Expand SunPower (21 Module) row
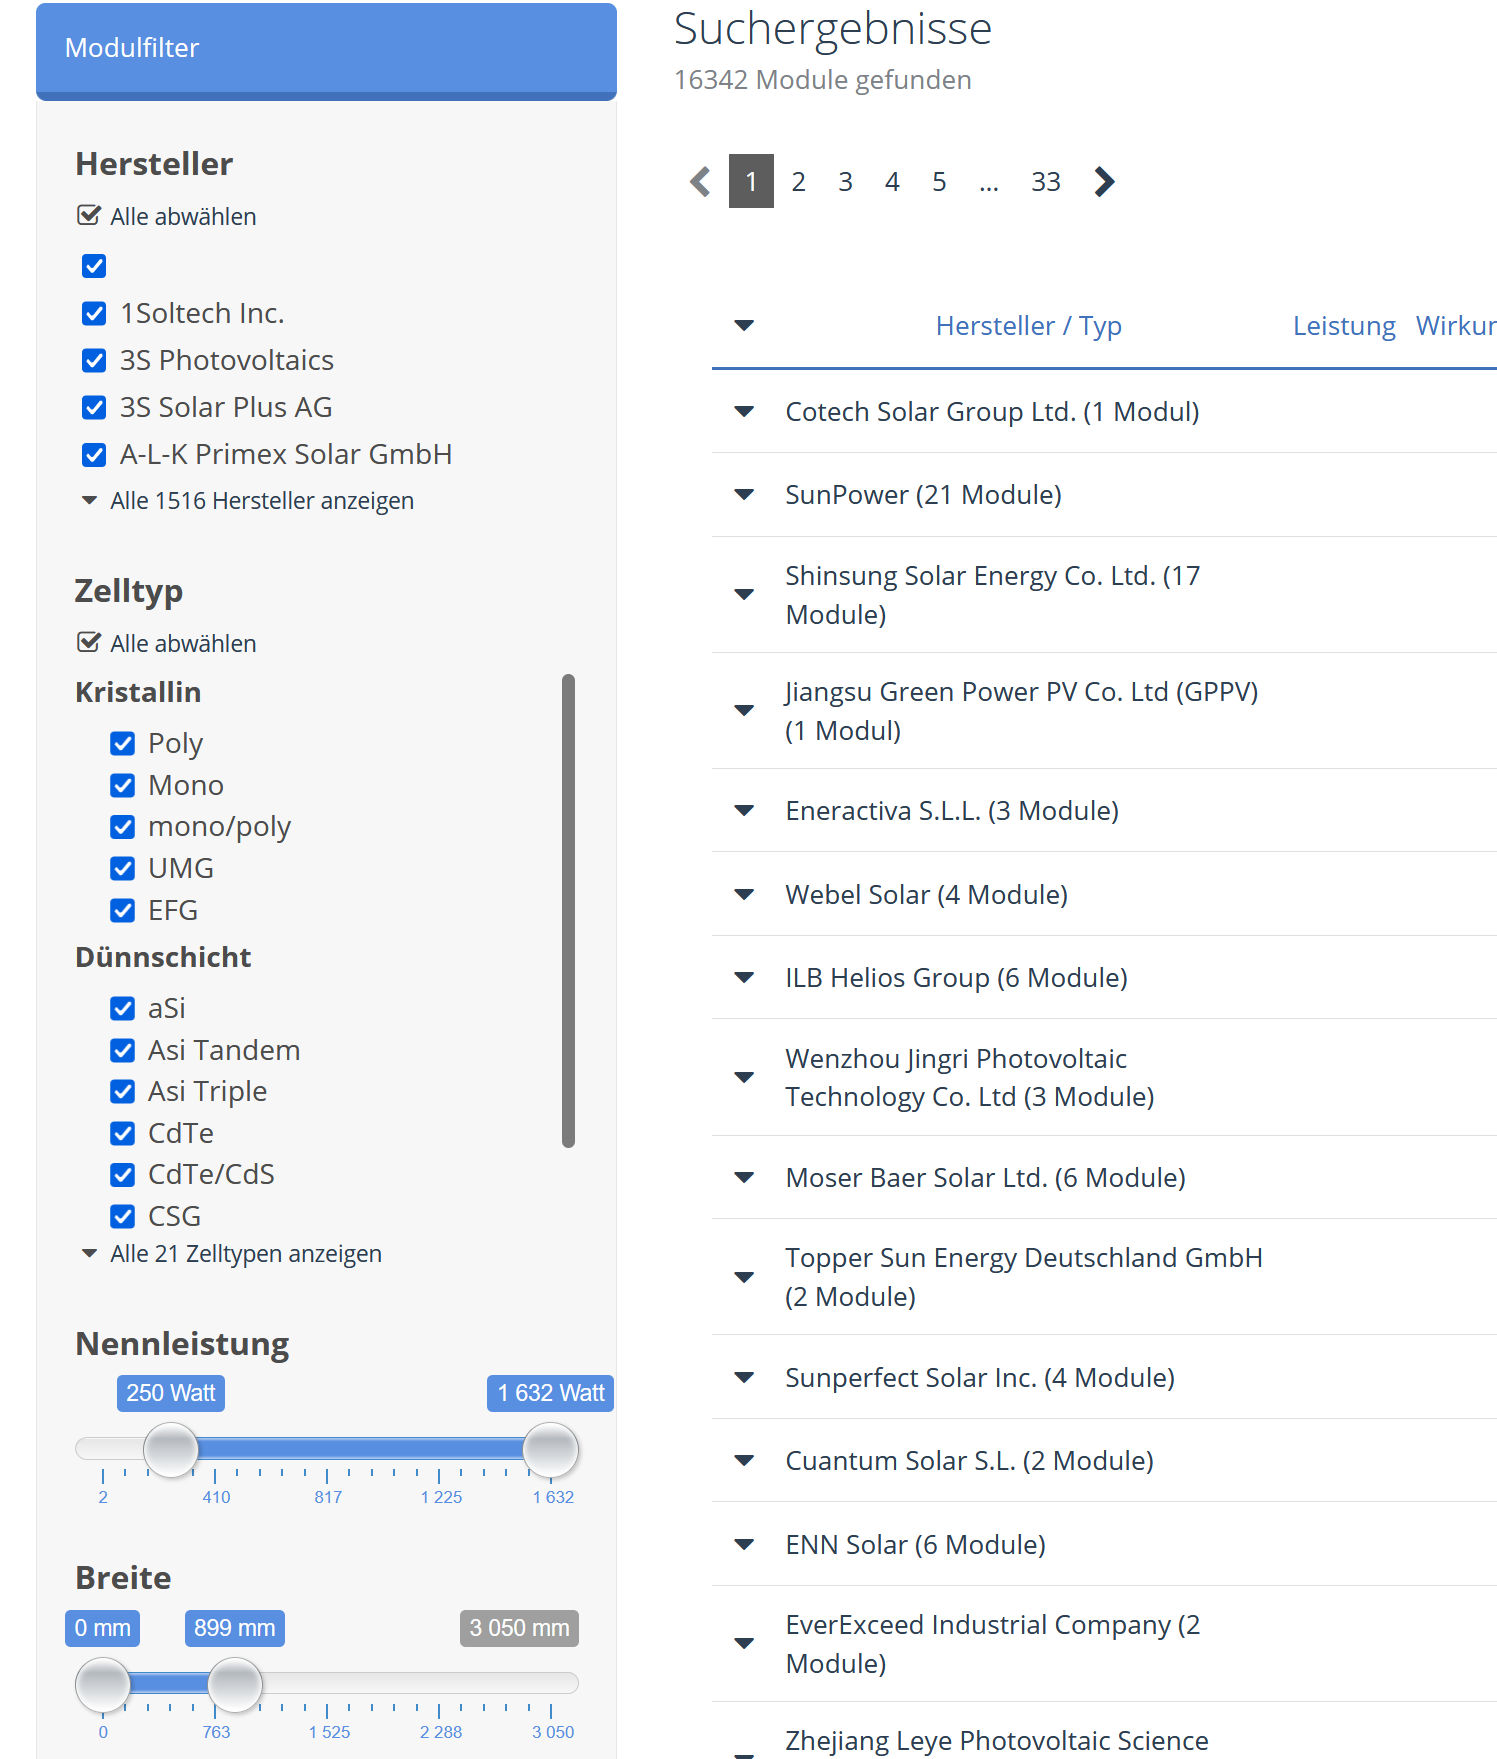This screenshot has height=1759, width=1497. tap(744, 494)
